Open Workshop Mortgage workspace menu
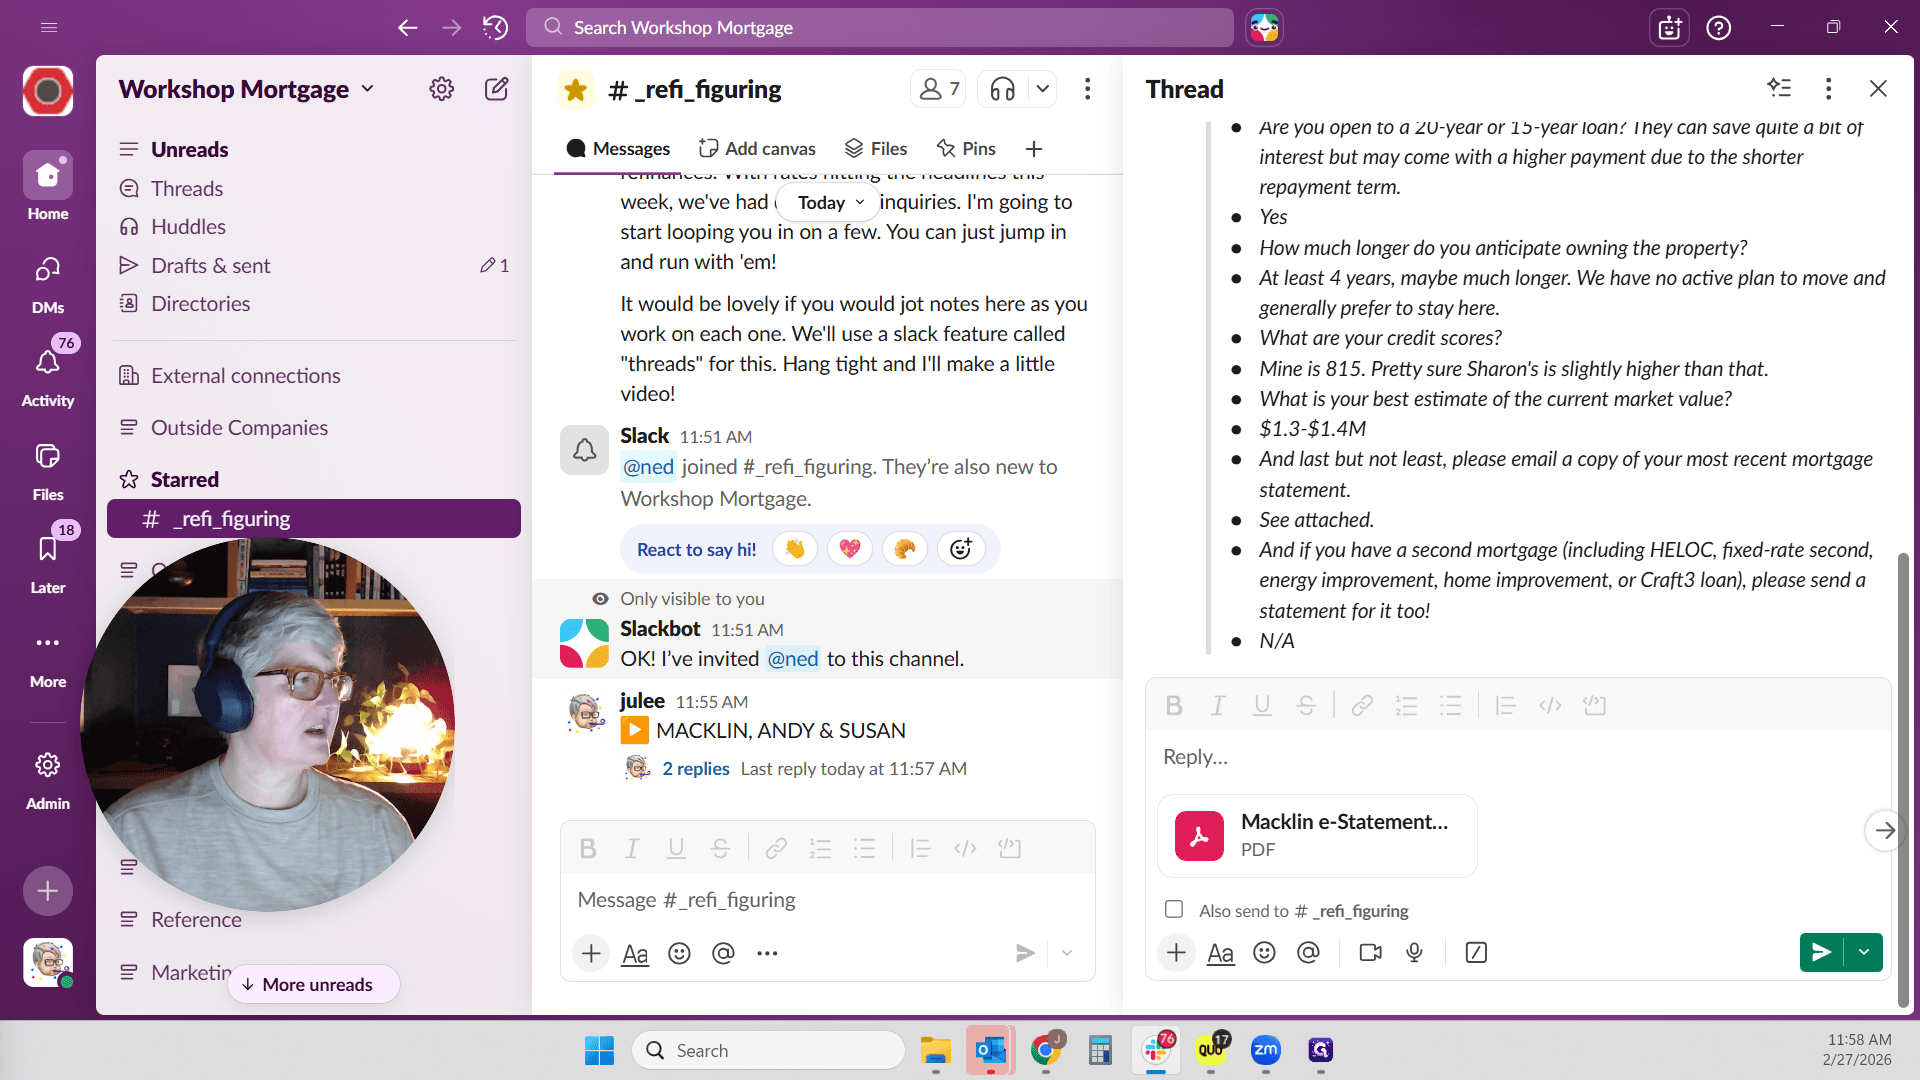 click(x=246, y=89)
